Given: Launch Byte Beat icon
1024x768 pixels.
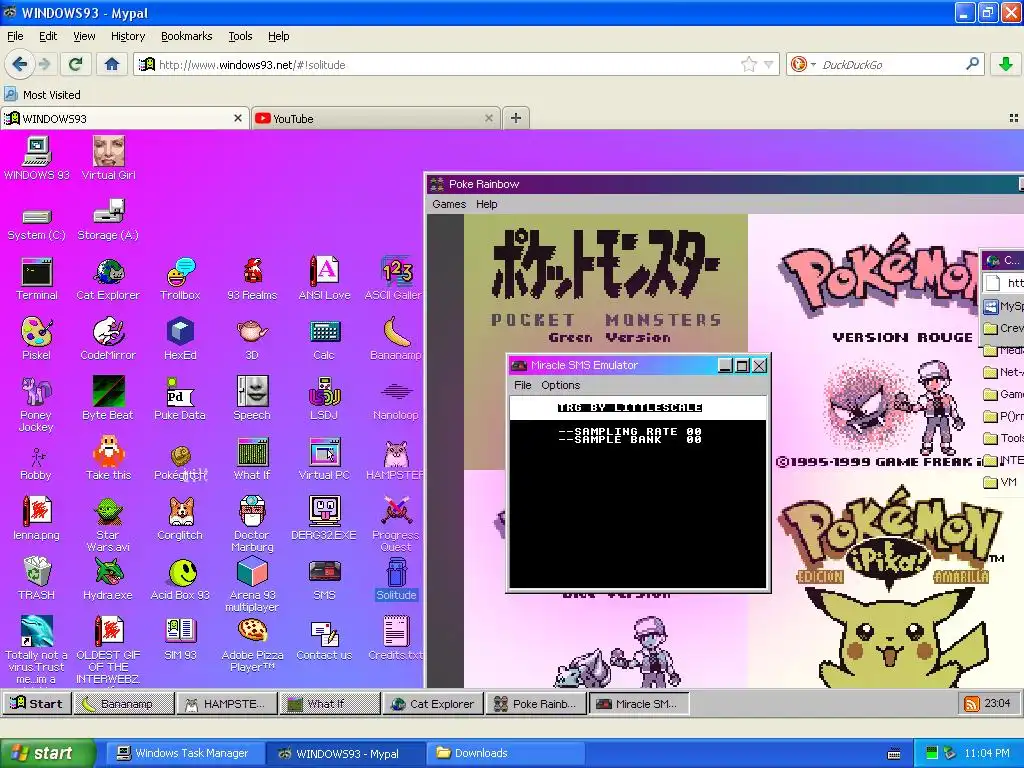Looking at the screenshot, I should pyautogui.click(x=108, y=399).
